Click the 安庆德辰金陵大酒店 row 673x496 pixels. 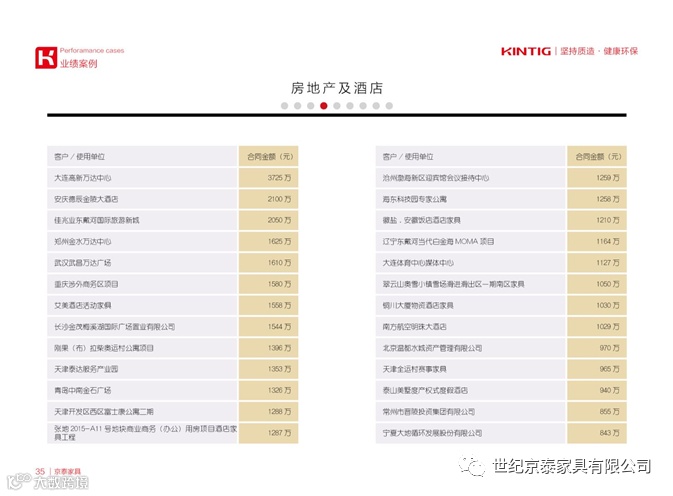pyautogui.click(x=142, y=199)
